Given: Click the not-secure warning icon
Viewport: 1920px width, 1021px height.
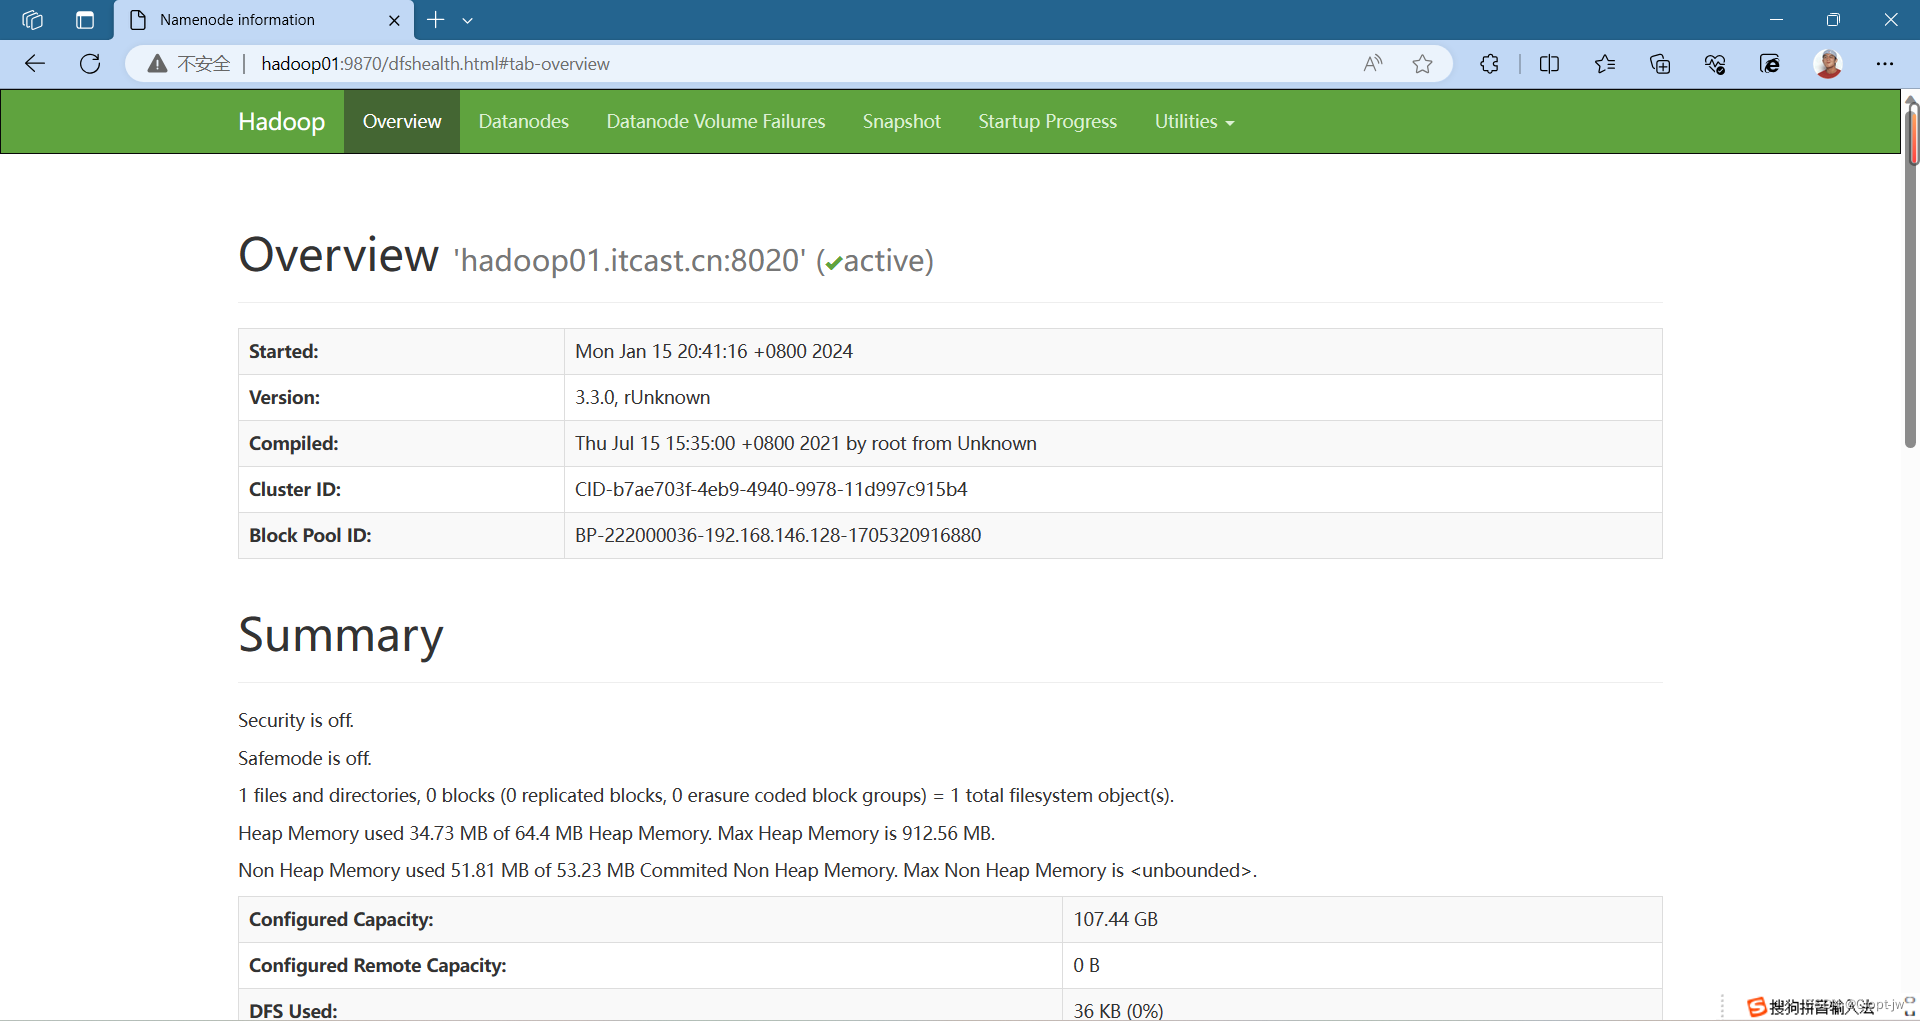Looking at the screenshot, I should [157, 64].
